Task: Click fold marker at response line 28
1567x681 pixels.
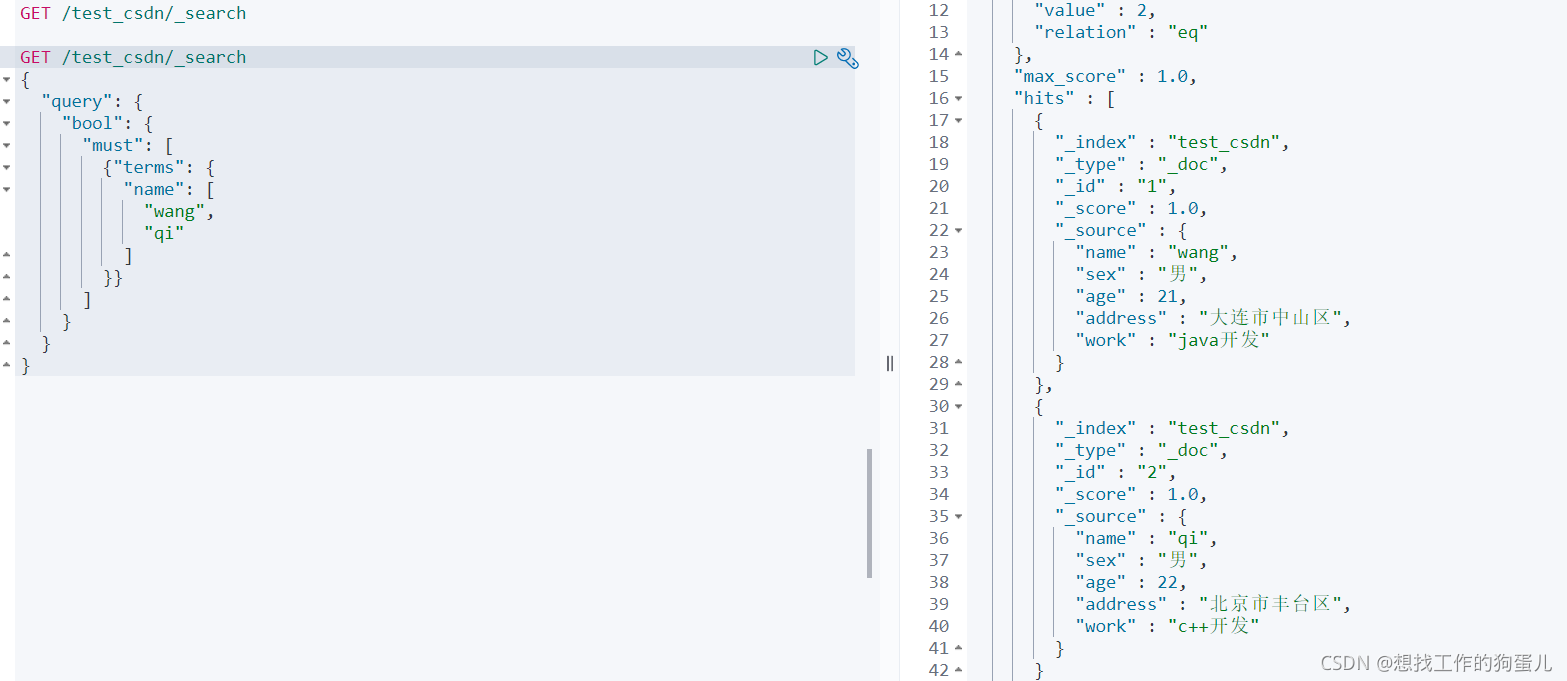Action: click(x=959, y=362)
